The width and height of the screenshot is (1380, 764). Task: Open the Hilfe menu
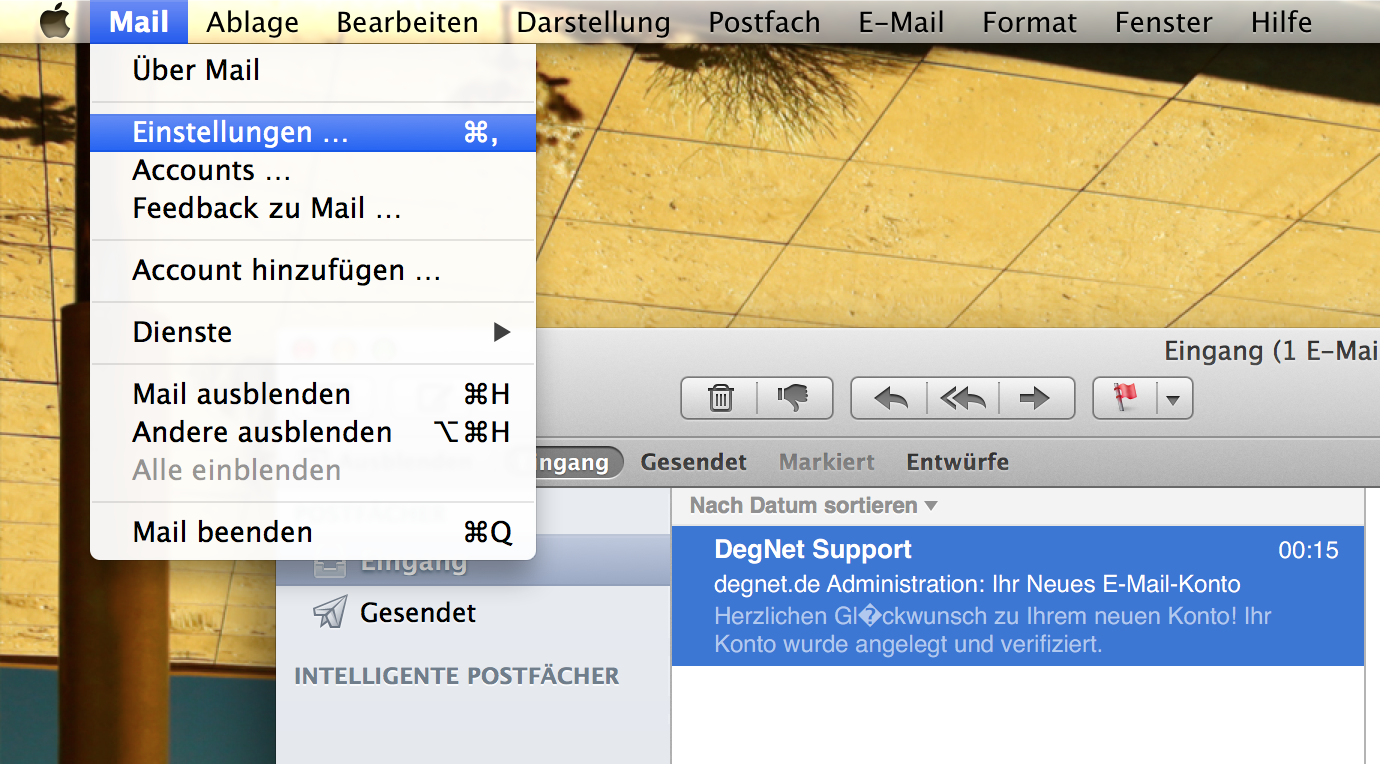click(x=1282, y=21)
